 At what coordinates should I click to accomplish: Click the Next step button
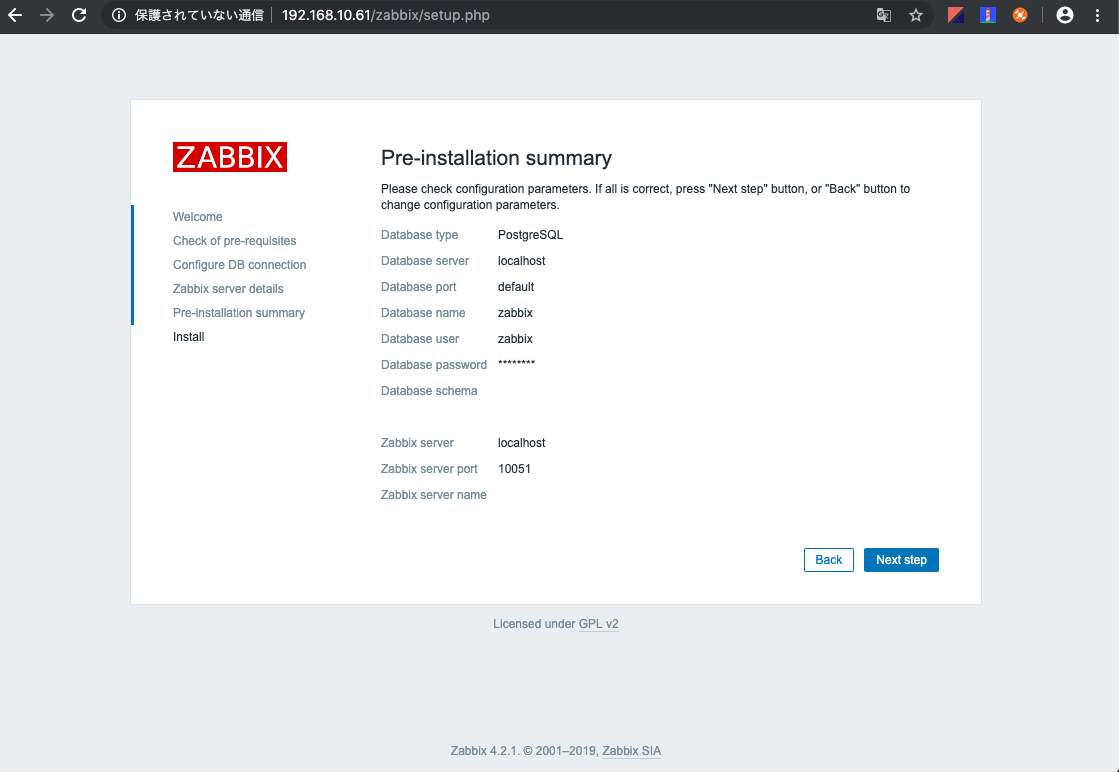tap(900, 559)
